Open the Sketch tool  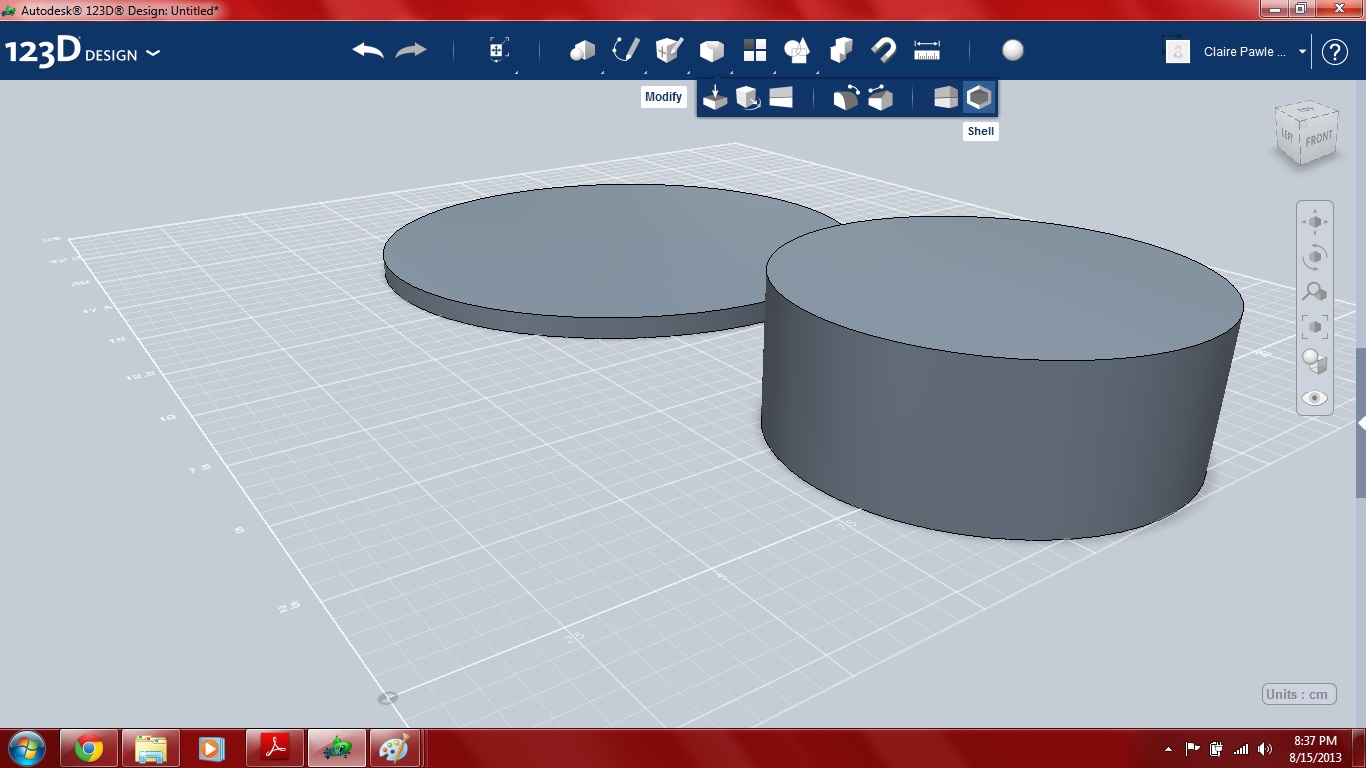tap(625, 51)
